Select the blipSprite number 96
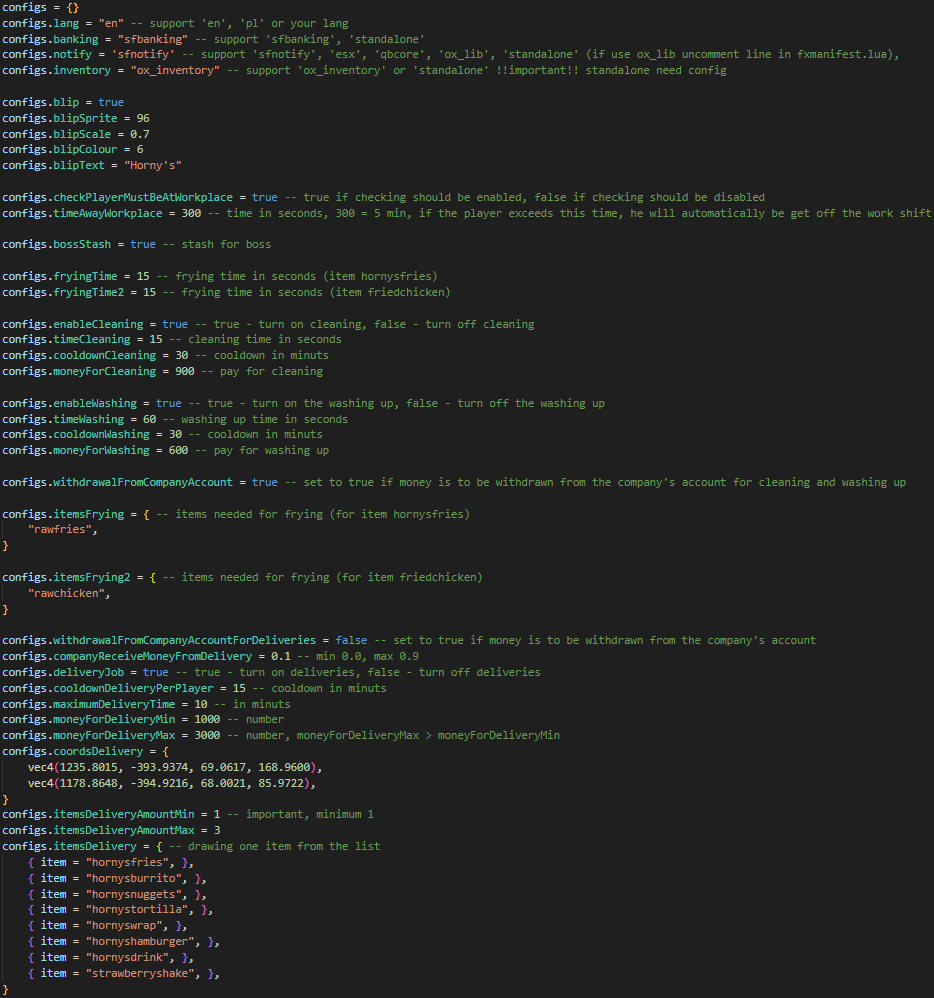The height and width of the screenshot is (998, 934). [143, 118]
